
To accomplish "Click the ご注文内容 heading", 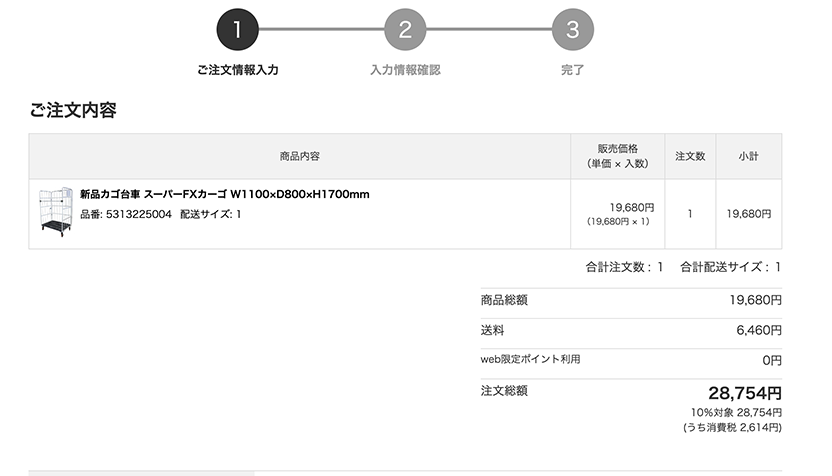I will coord(73,110).
